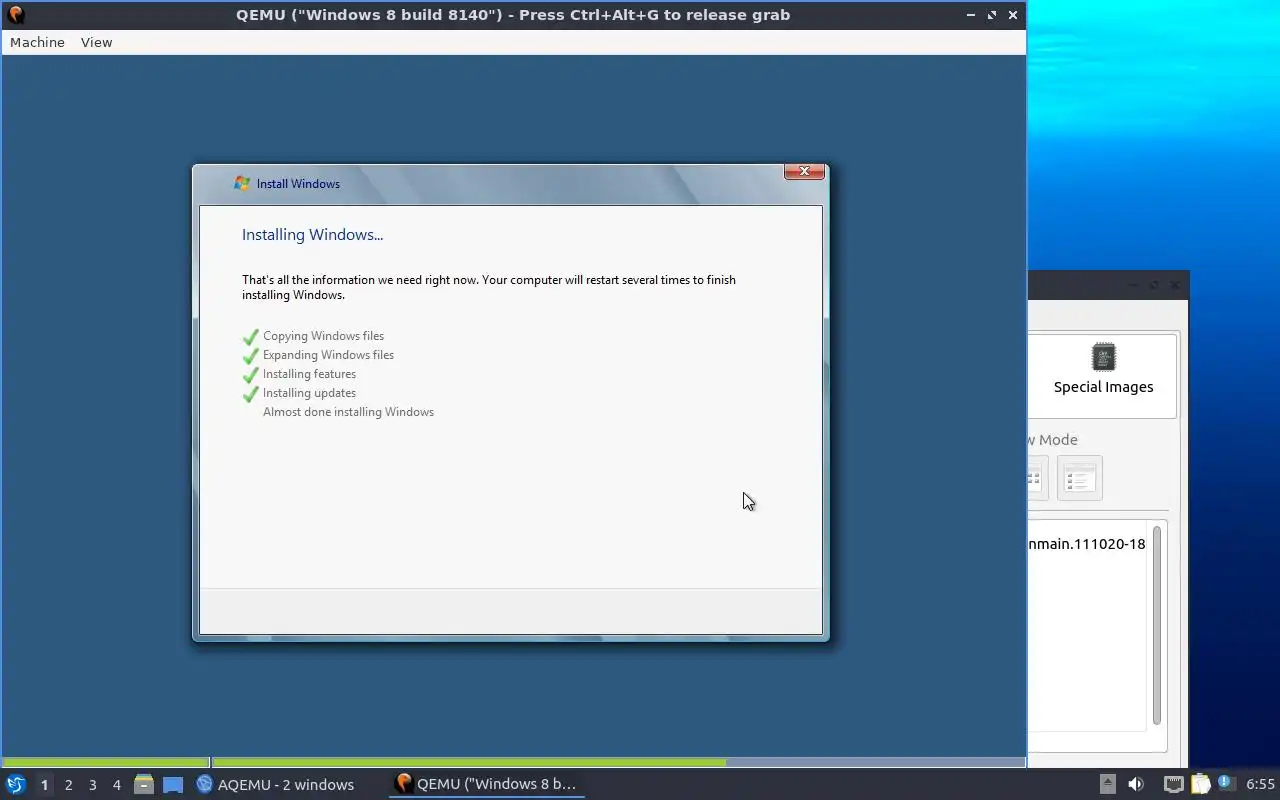Open the file manager taskbar icon
1280x800 pixels.
[x=144, y=784]
